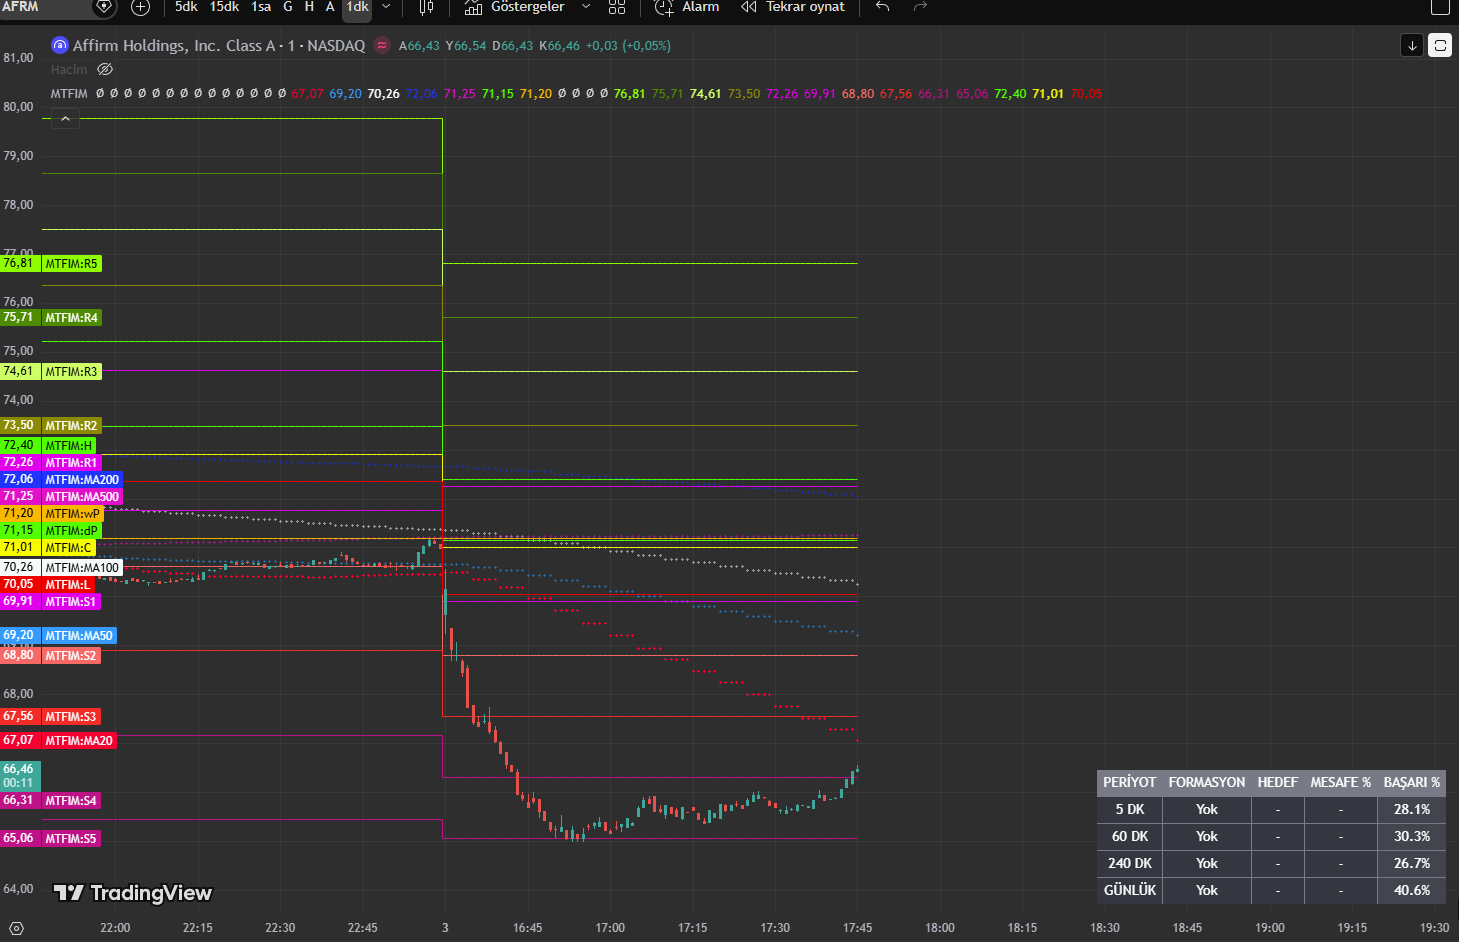Click the pink ≈ icon after NASDAQ

coord(381,45)
